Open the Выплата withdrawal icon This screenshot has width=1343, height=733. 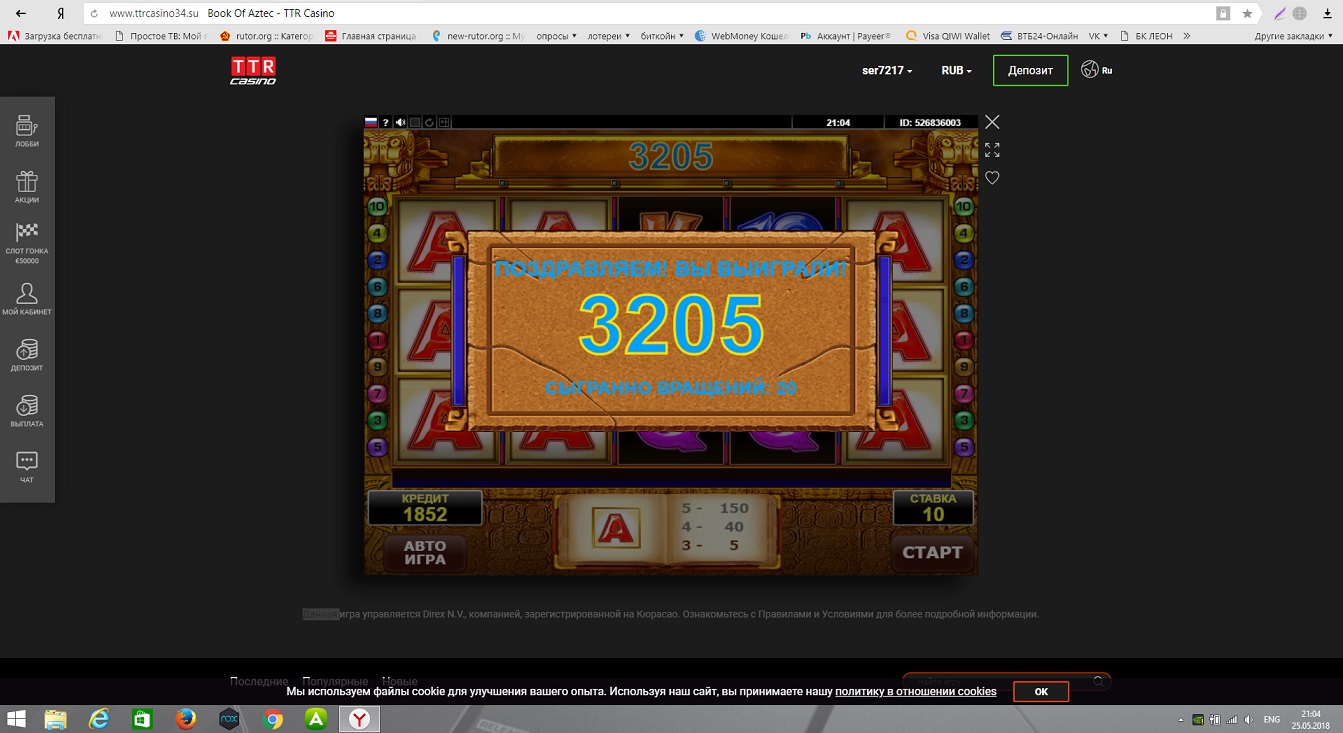pos(27,411)
